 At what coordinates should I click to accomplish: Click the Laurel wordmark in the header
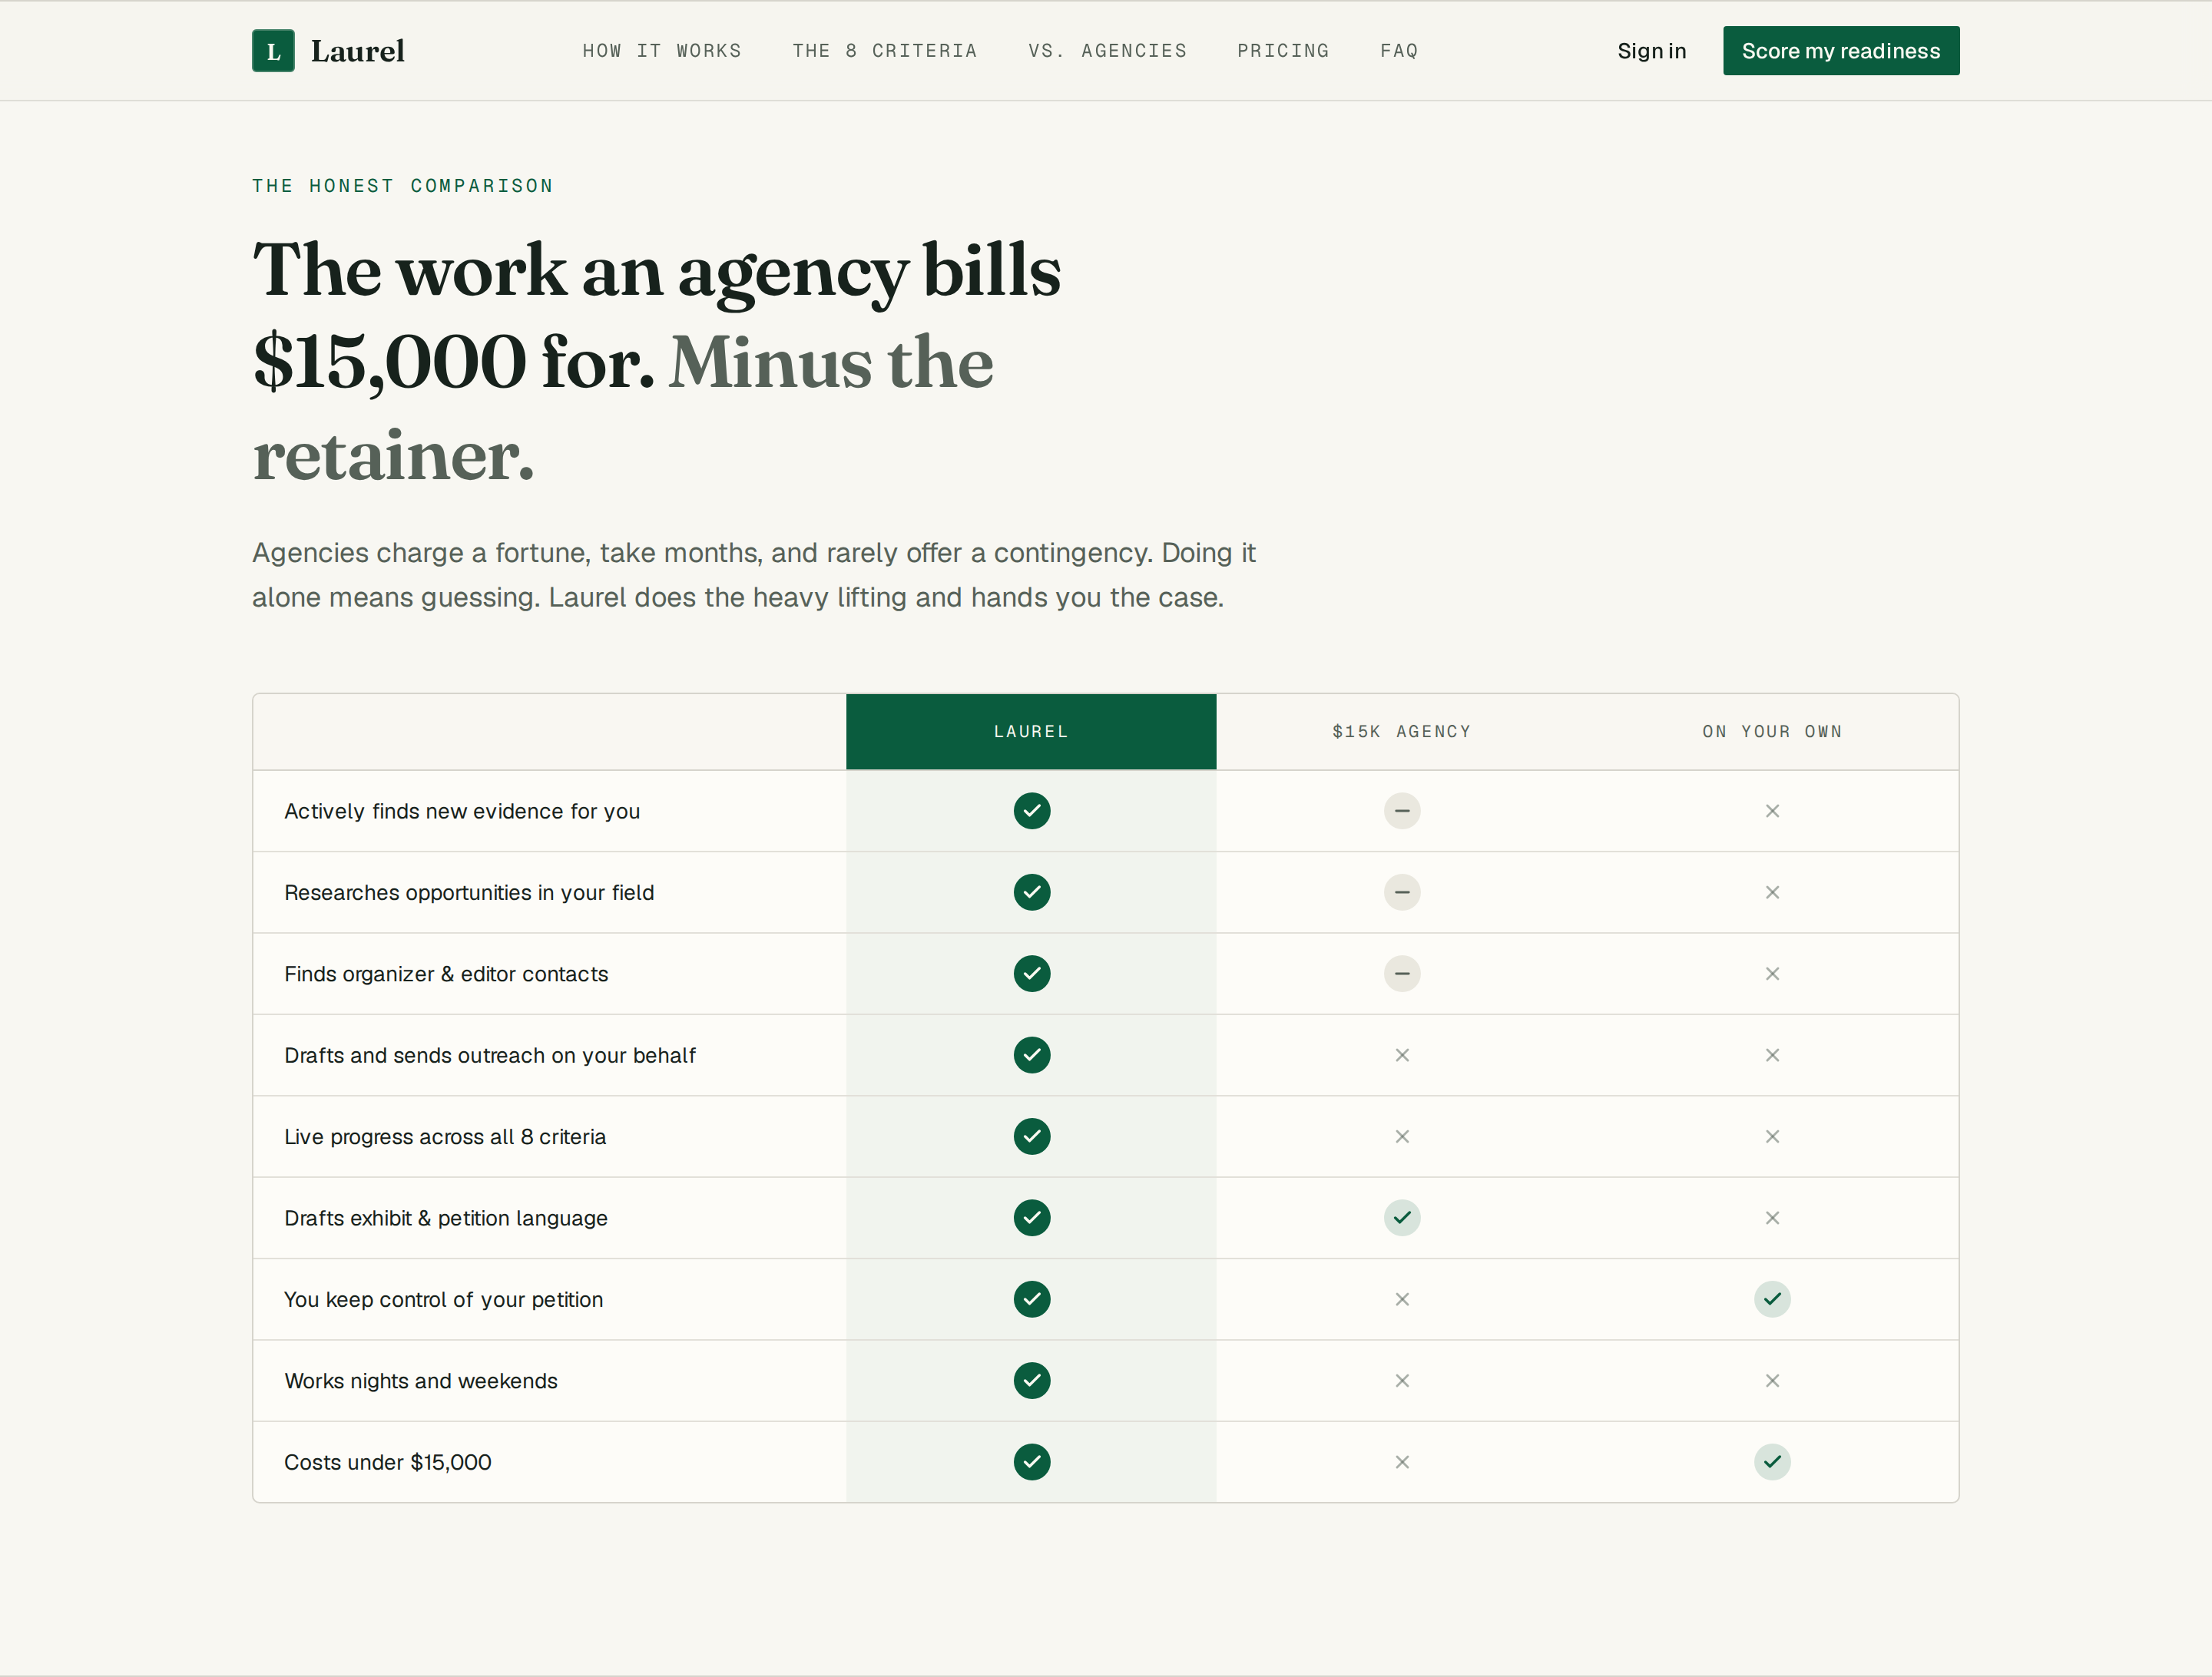click(x=357, y=51)
